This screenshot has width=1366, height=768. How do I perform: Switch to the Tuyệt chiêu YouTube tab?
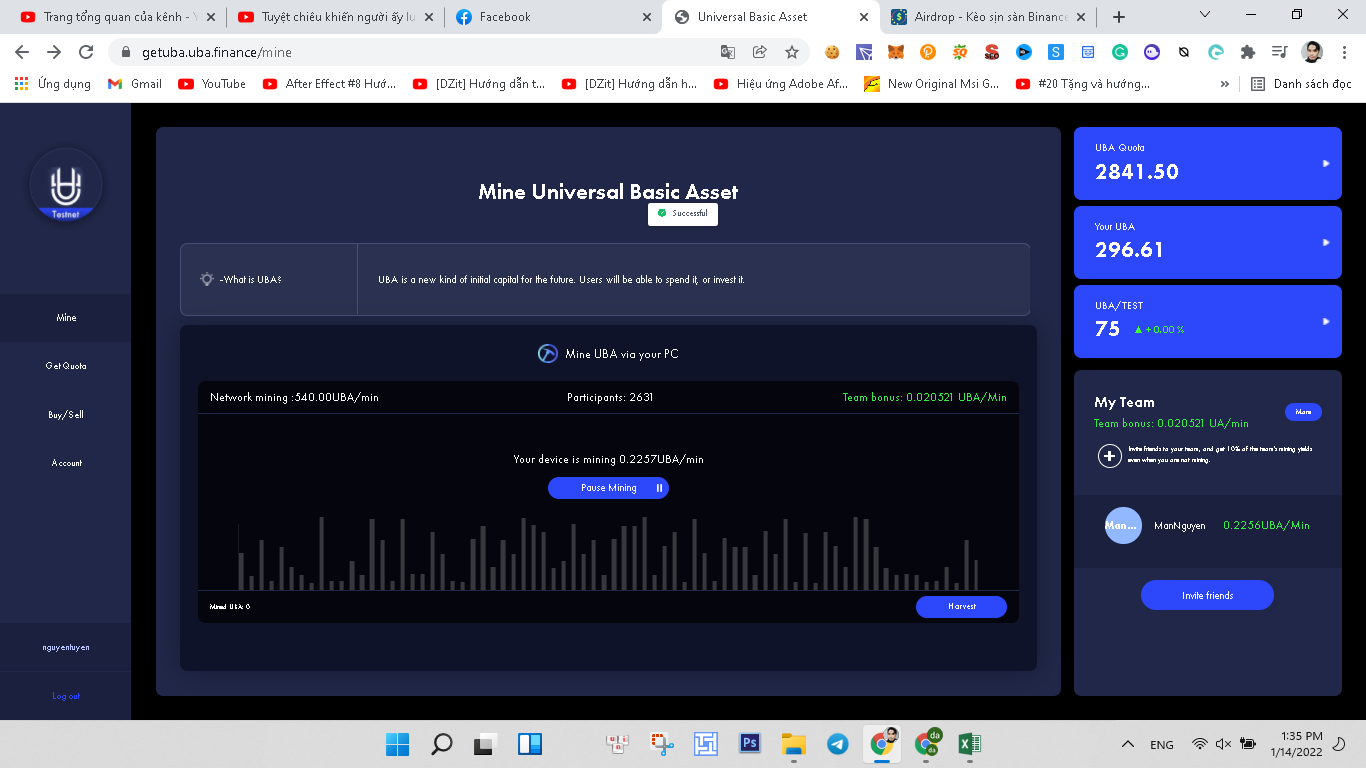coord(335,17)
